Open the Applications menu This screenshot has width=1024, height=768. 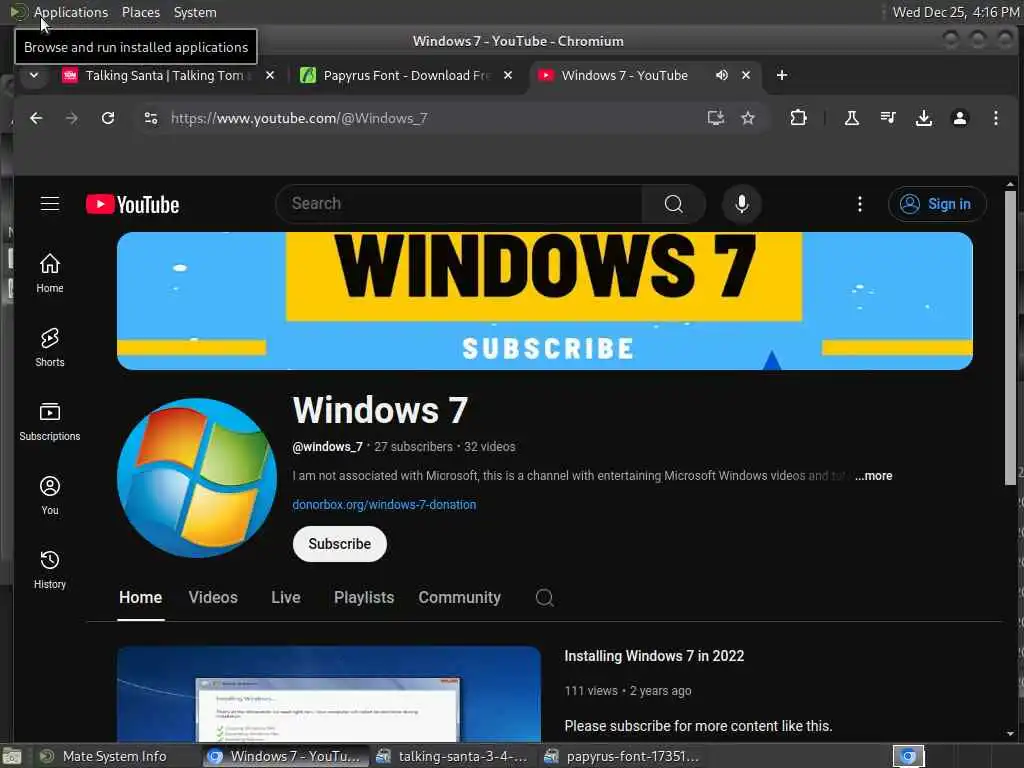71,12
